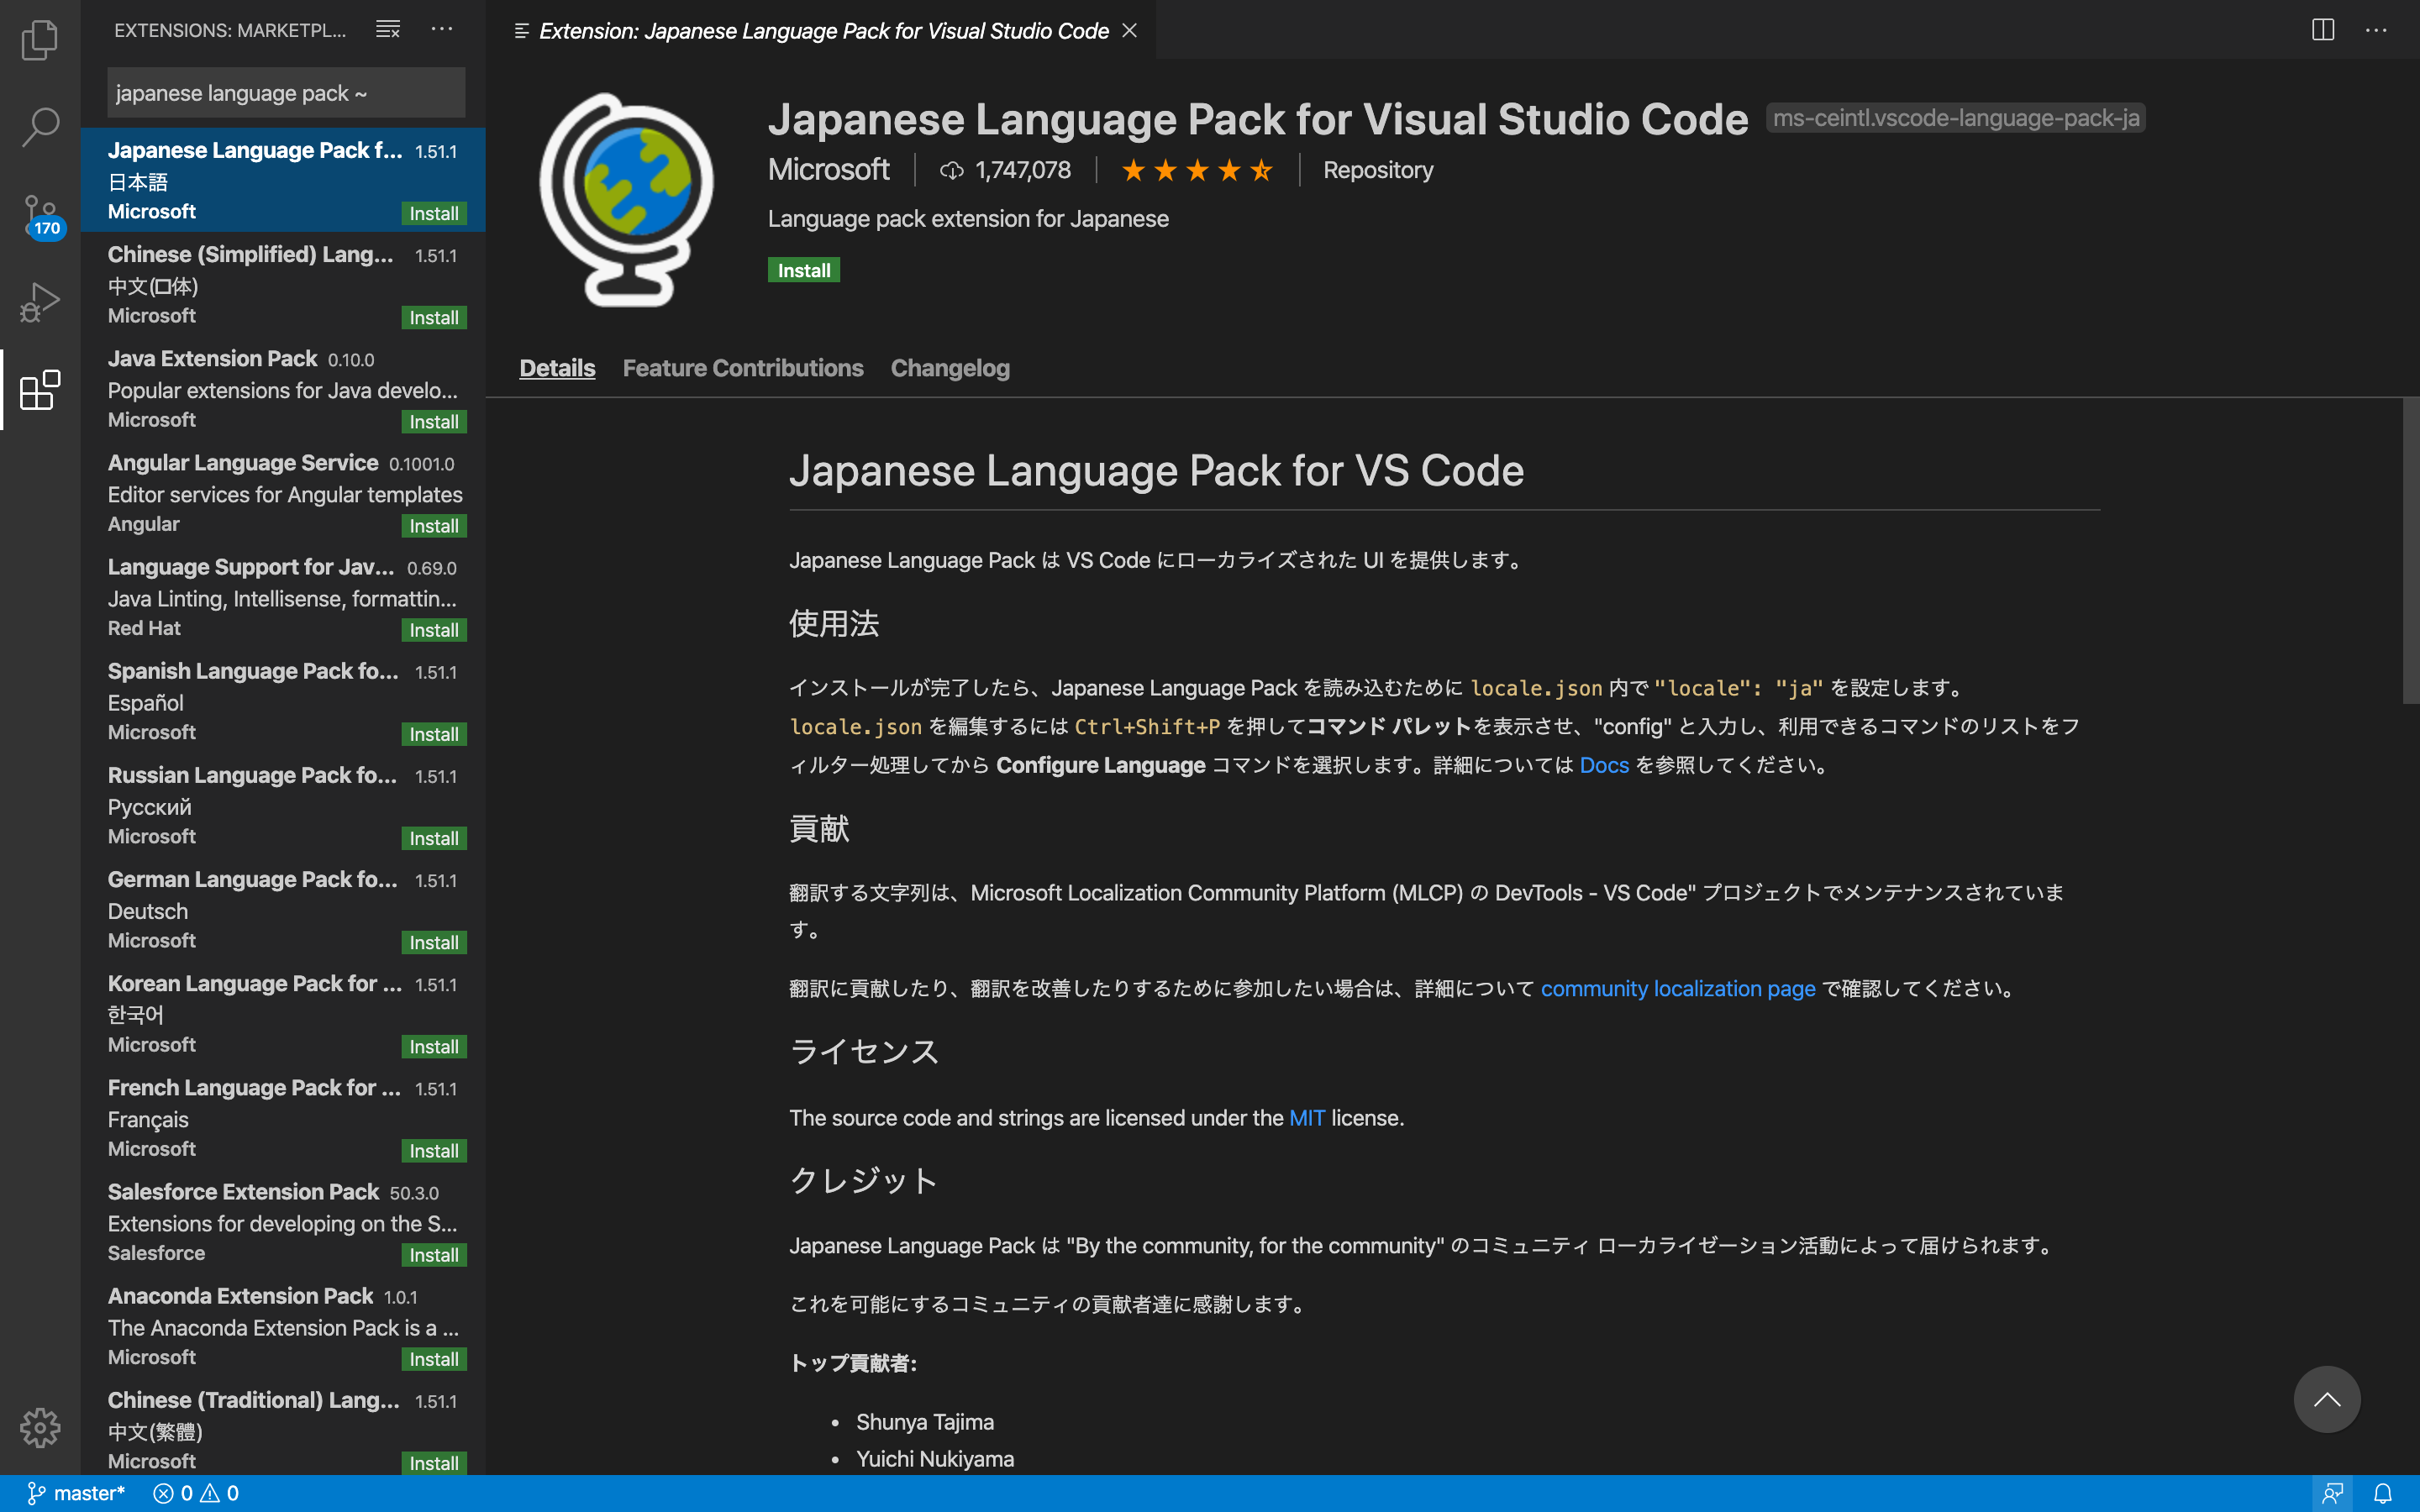
Task: Click the Manage gear icon
Action: 40,1427
